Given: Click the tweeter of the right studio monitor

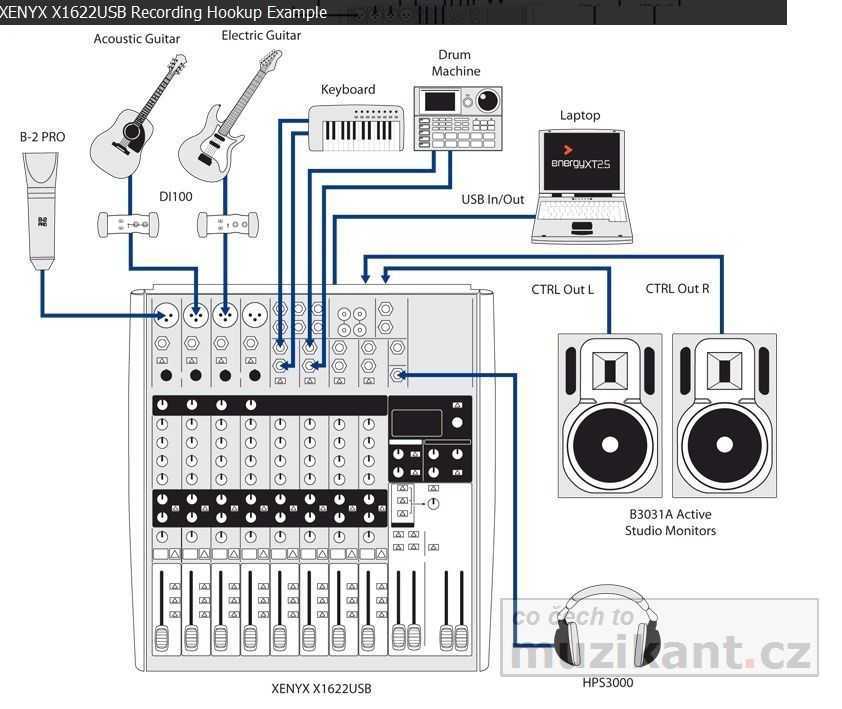Looking at the screenshot, I should tap(724, 371).
